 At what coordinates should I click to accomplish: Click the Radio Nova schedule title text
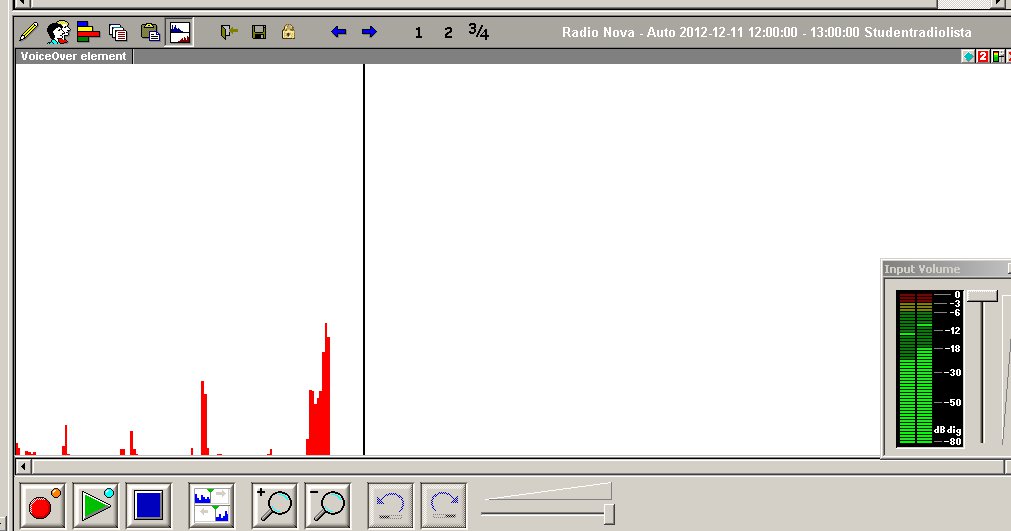tap(767, 32)
